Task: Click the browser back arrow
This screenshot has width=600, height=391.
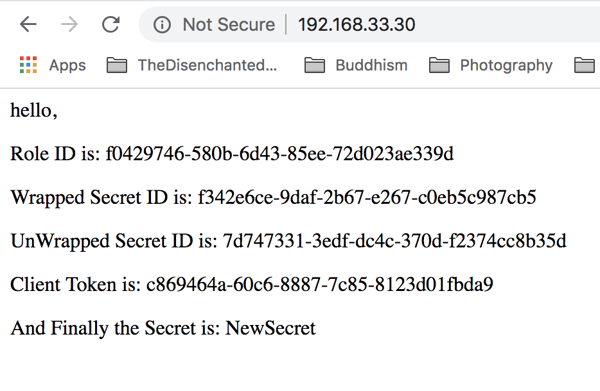Action: (28, 24)
